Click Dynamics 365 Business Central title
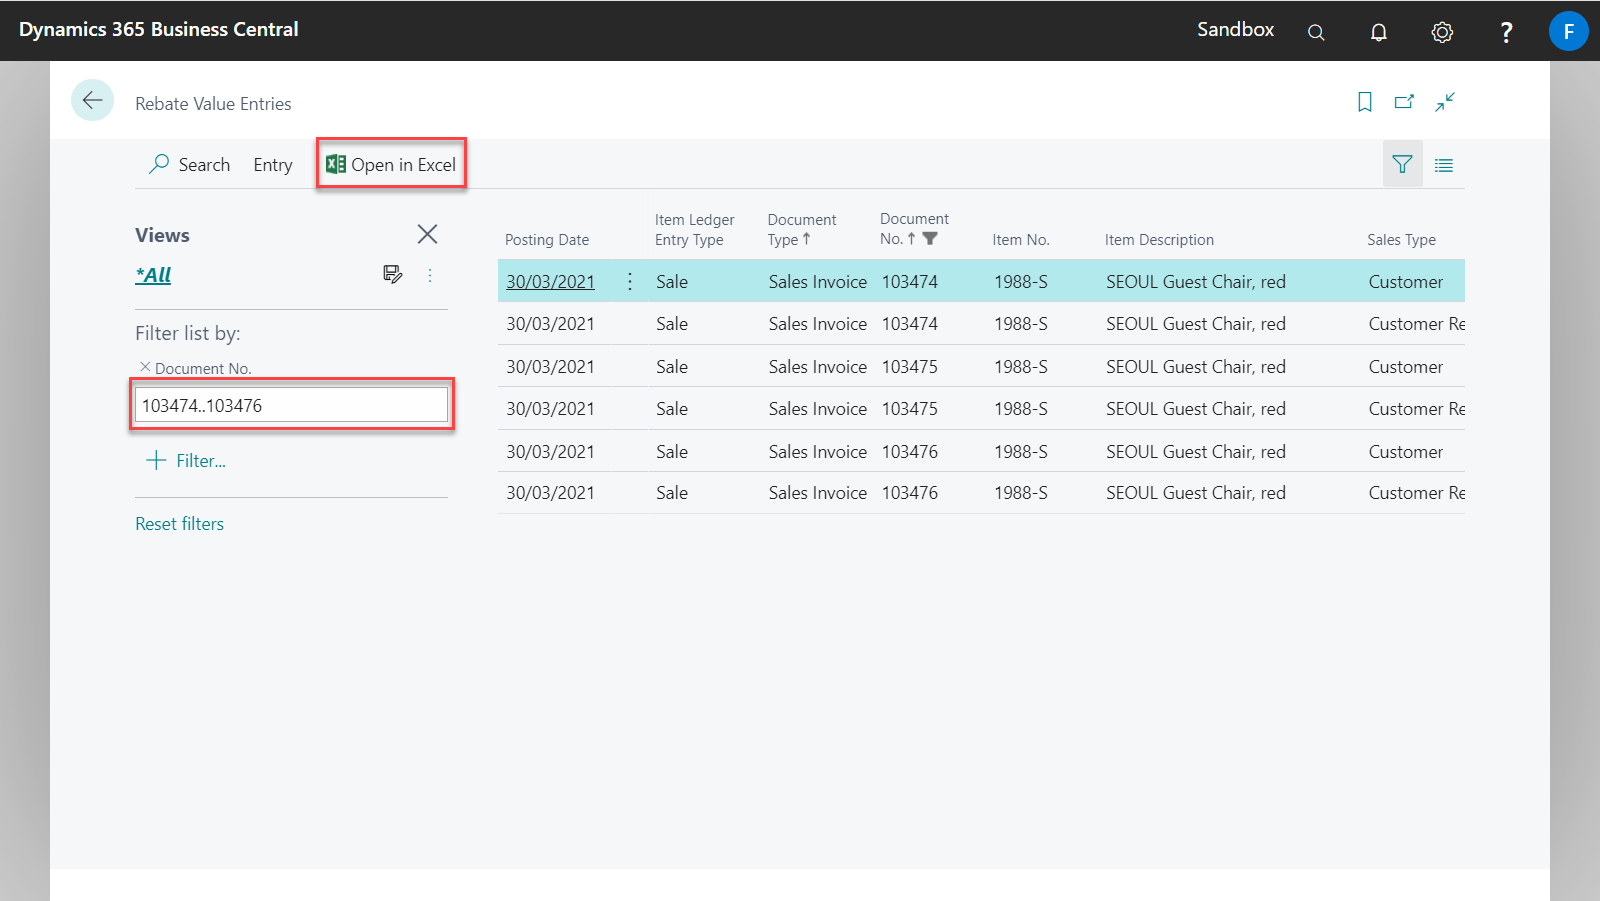Image resolution: width=1600 pixels, height=901 pixels. [x=158, y=30]
